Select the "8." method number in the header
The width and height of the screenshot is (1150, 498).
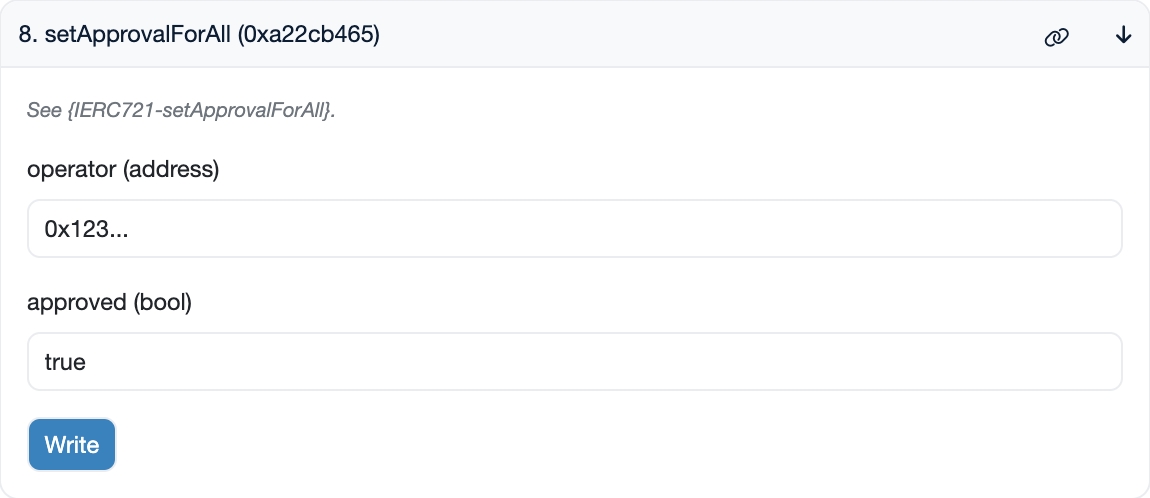[28, 35]
